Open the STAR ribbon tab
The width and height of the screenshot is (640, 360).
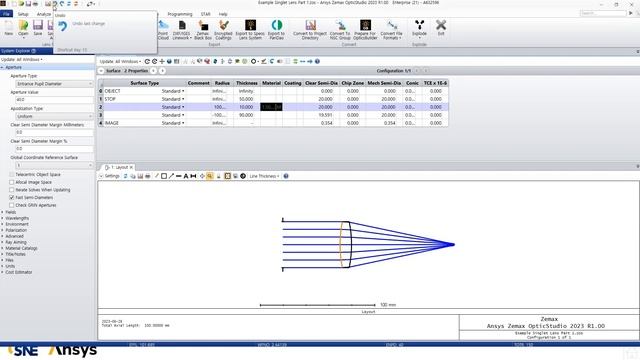[205, 14]
